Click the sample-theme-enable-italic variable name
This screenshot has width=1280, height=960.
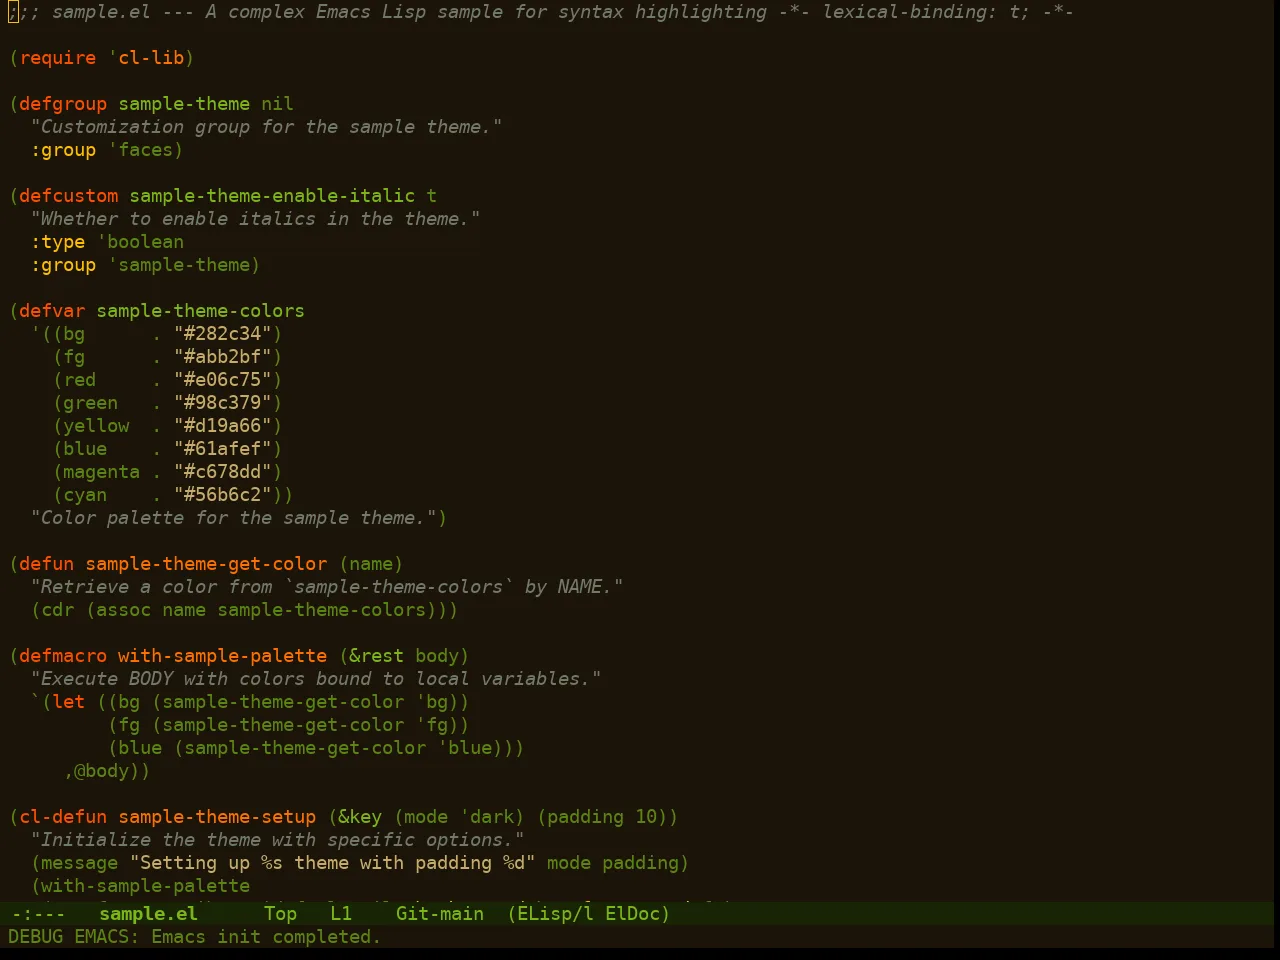point(272,196)
